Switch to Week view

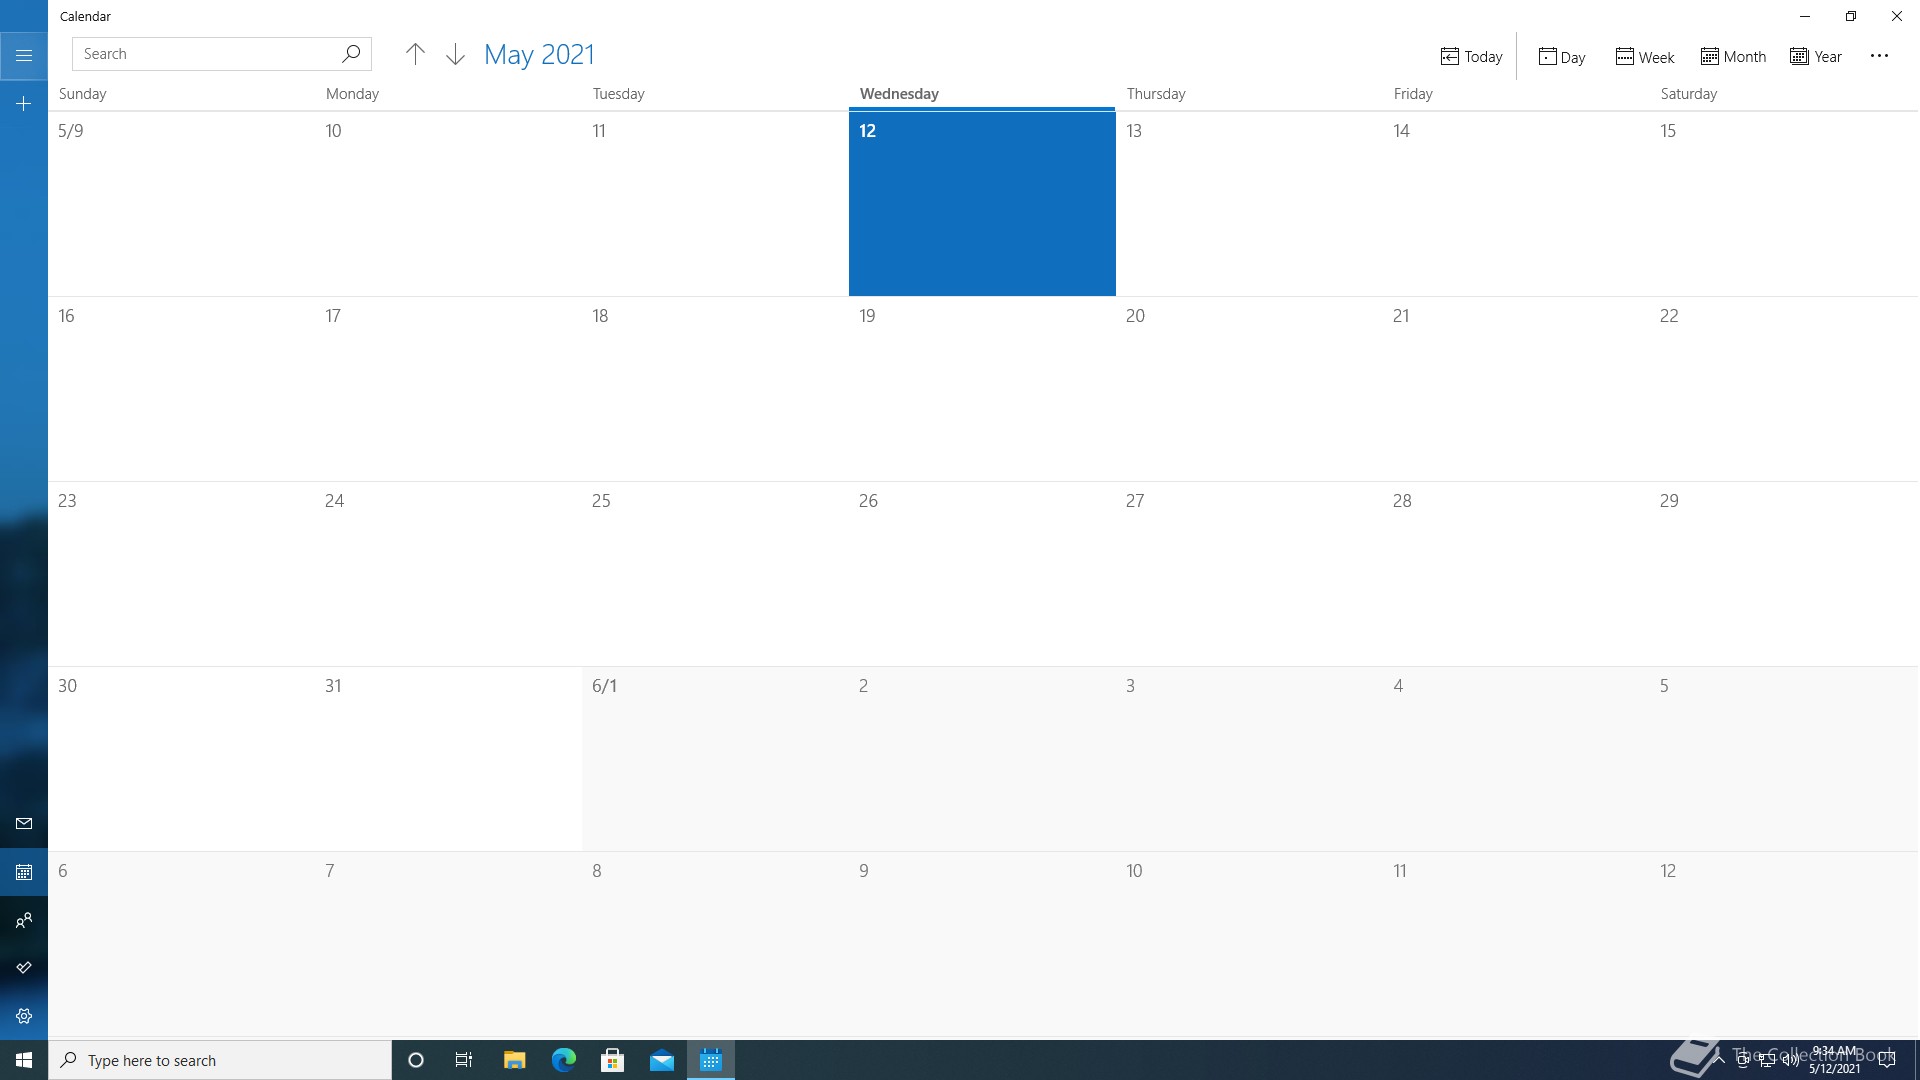pos(1644,57)
